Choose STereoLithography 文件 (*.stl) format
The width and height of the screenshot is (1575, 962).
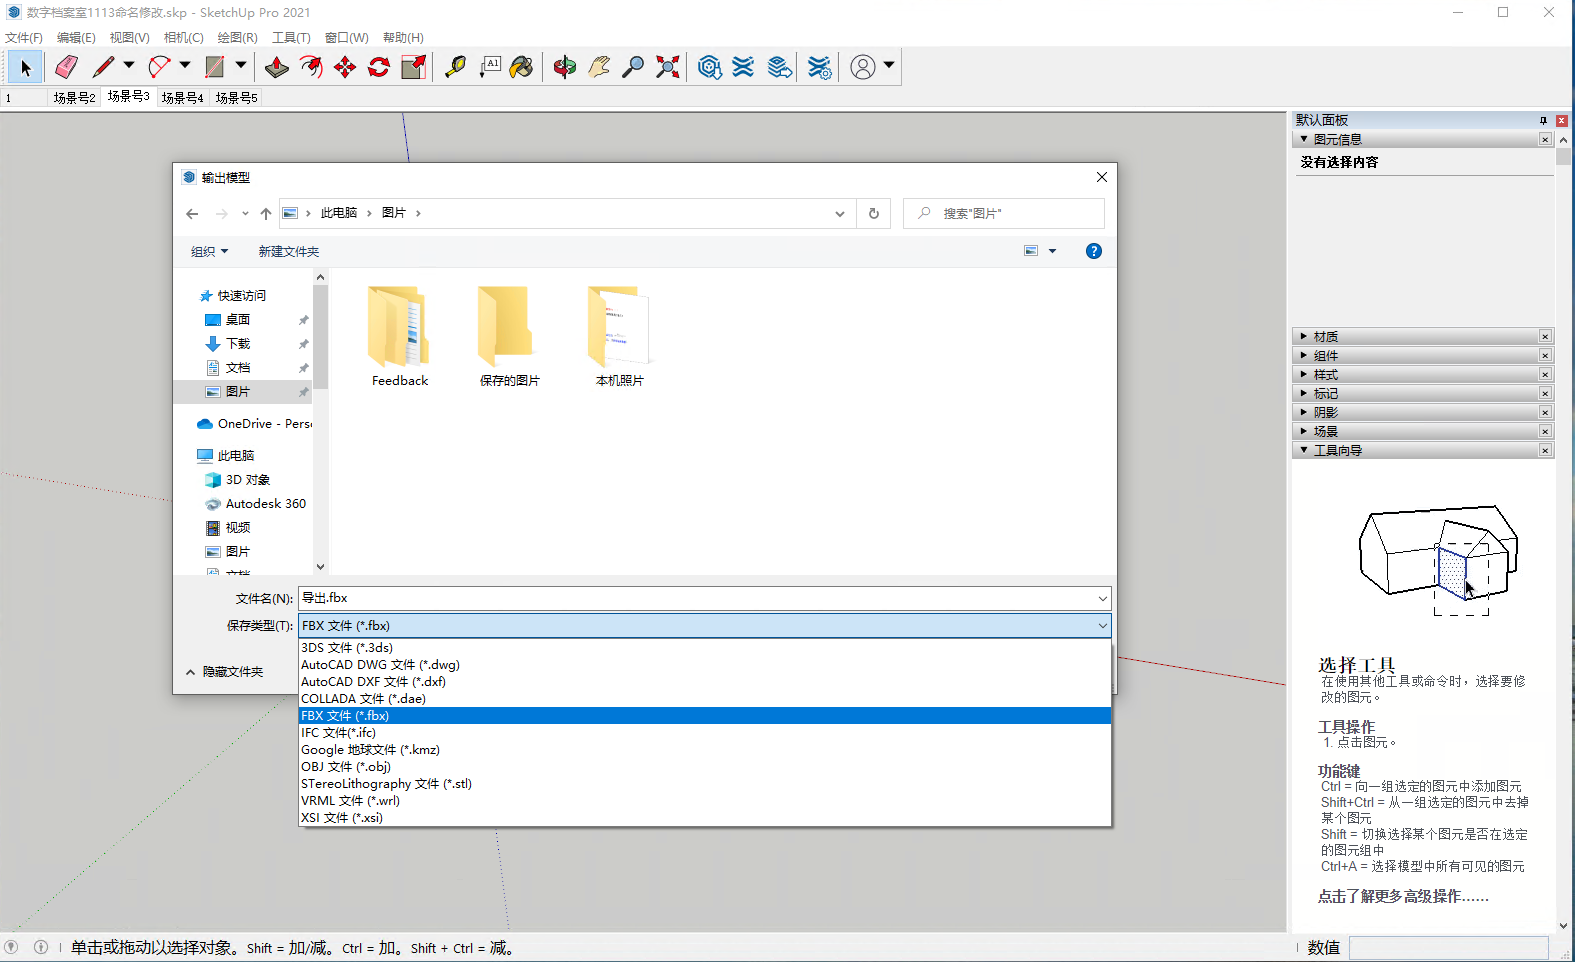tap(705, 784)
